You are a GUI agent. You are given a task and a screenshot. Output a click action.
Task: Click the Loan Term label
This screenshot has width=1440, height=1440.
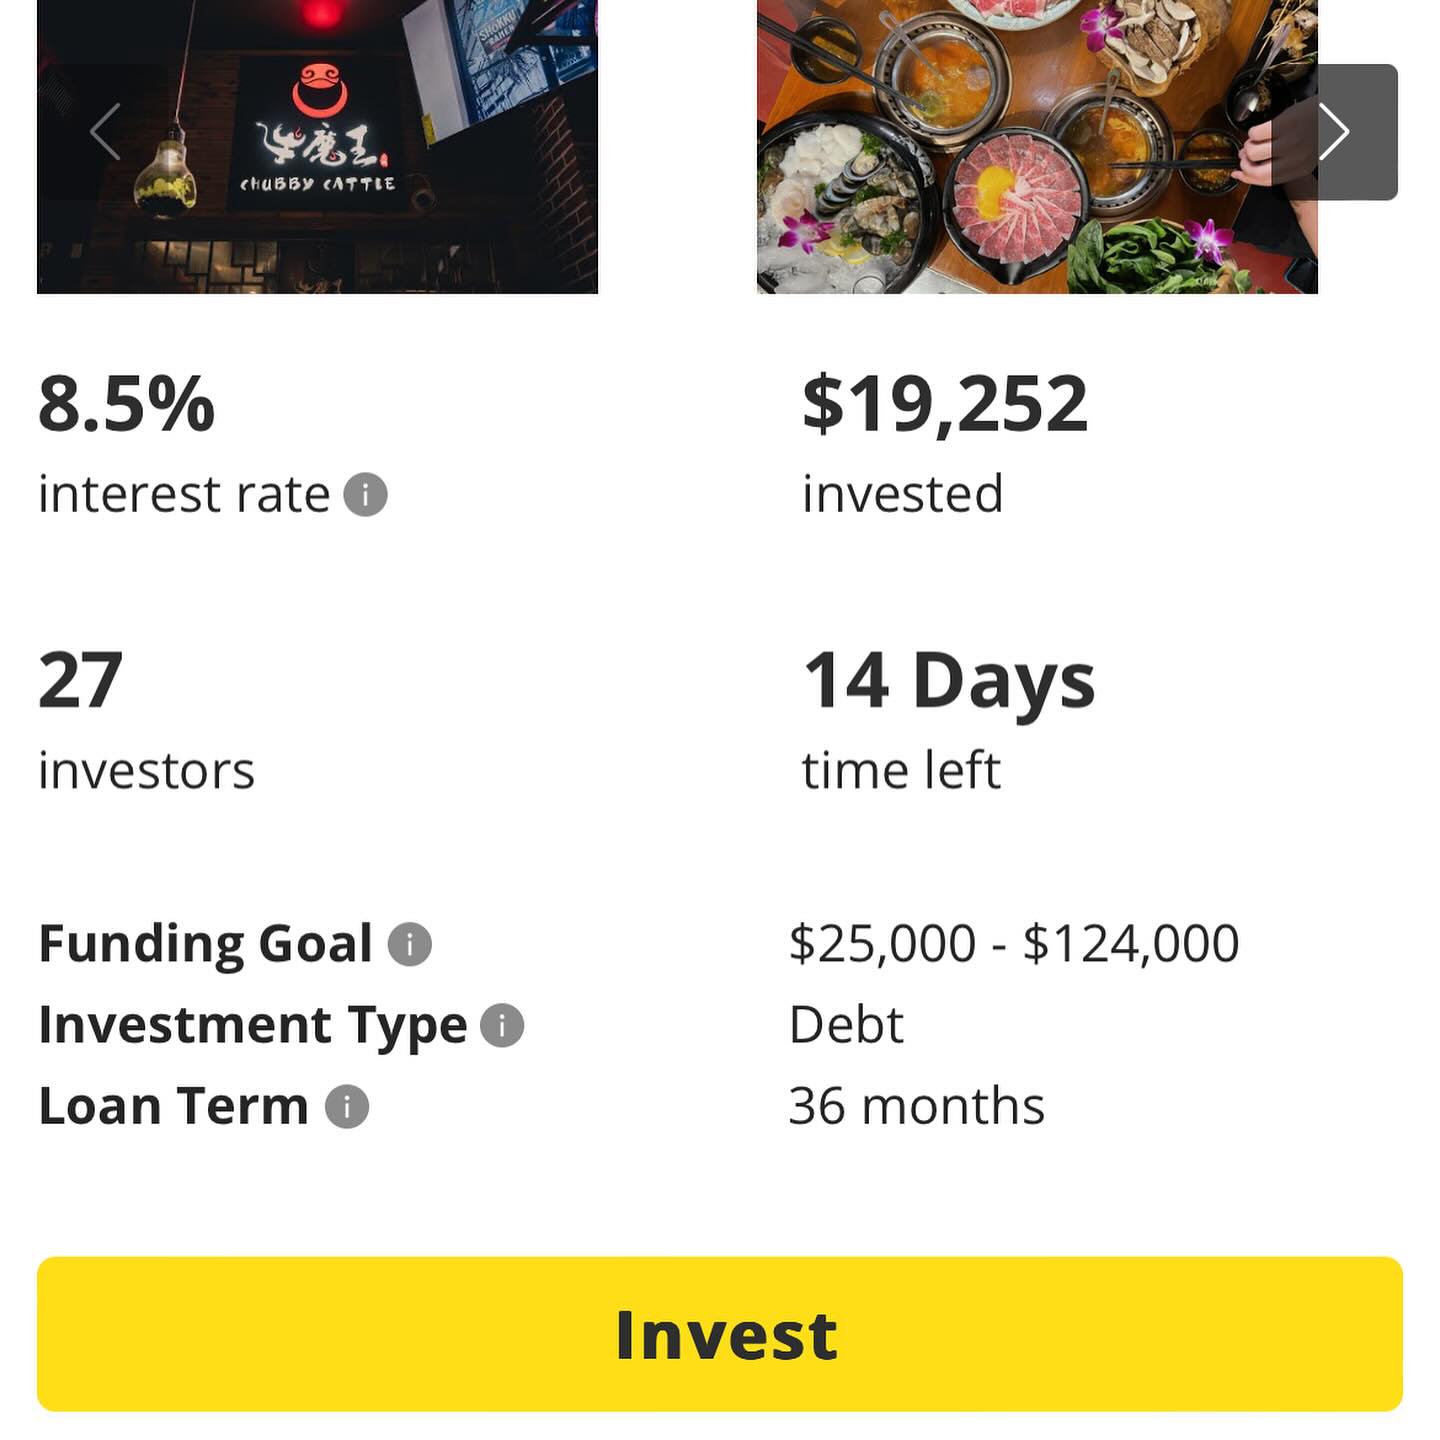[173, 1107]
